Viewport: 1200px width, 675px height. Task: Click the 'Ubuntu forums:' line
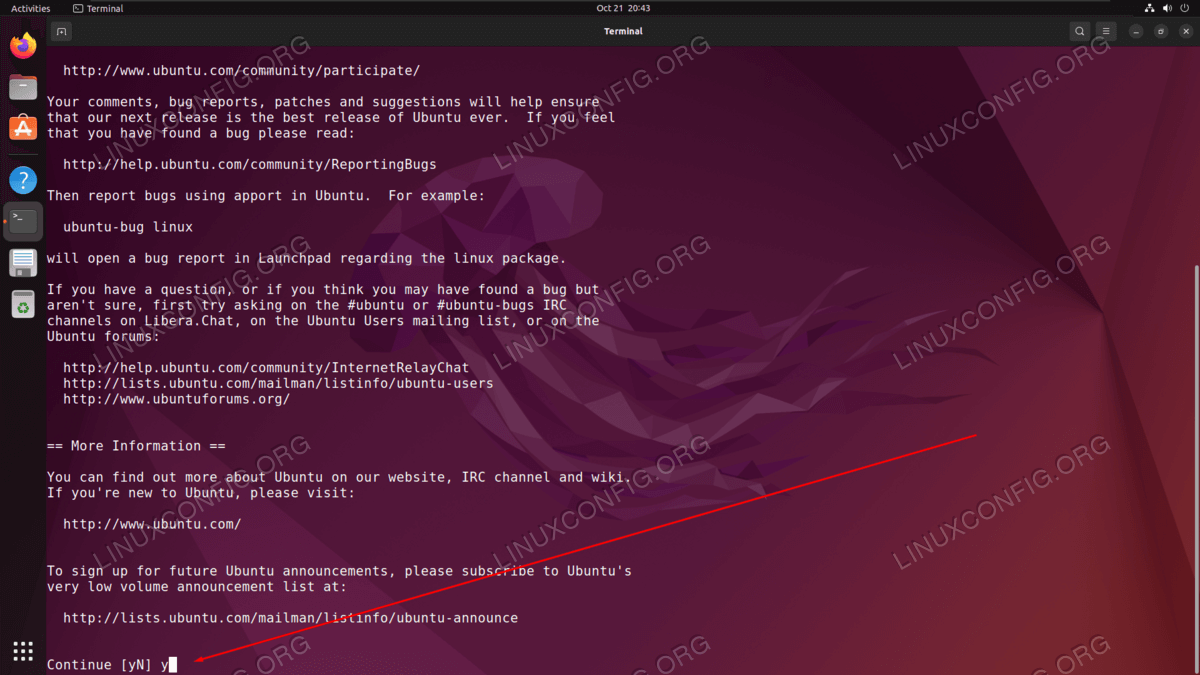click(x=103, y=336)
